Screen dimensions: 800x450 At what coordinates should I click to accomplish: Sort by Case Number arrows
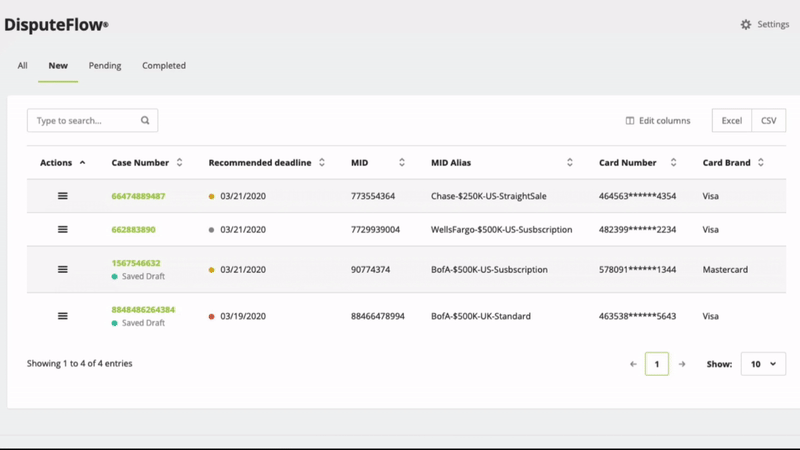point(180,163)
